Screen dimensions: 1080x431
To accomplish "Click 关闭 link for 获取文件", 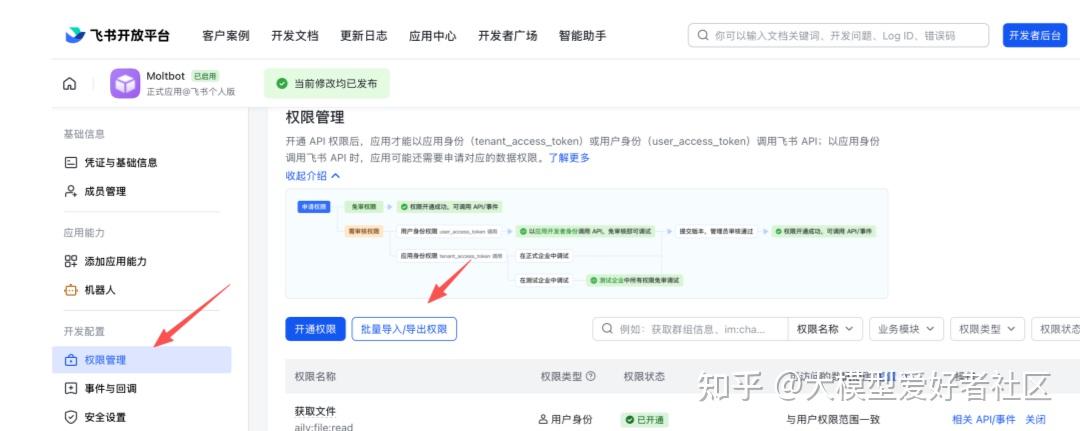I will click(x=1035, y=419).
